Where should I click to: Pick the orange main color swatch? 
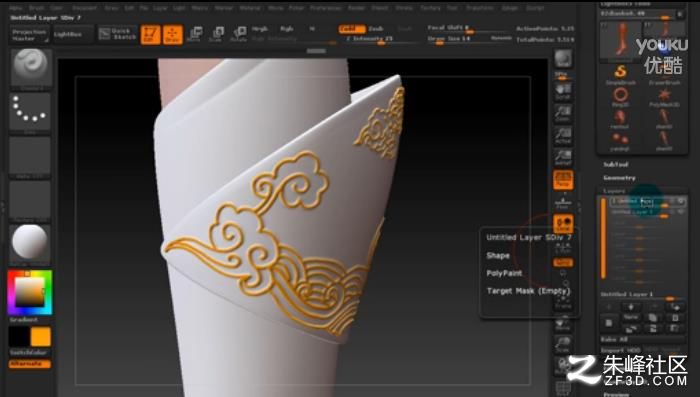pos(41,337)
